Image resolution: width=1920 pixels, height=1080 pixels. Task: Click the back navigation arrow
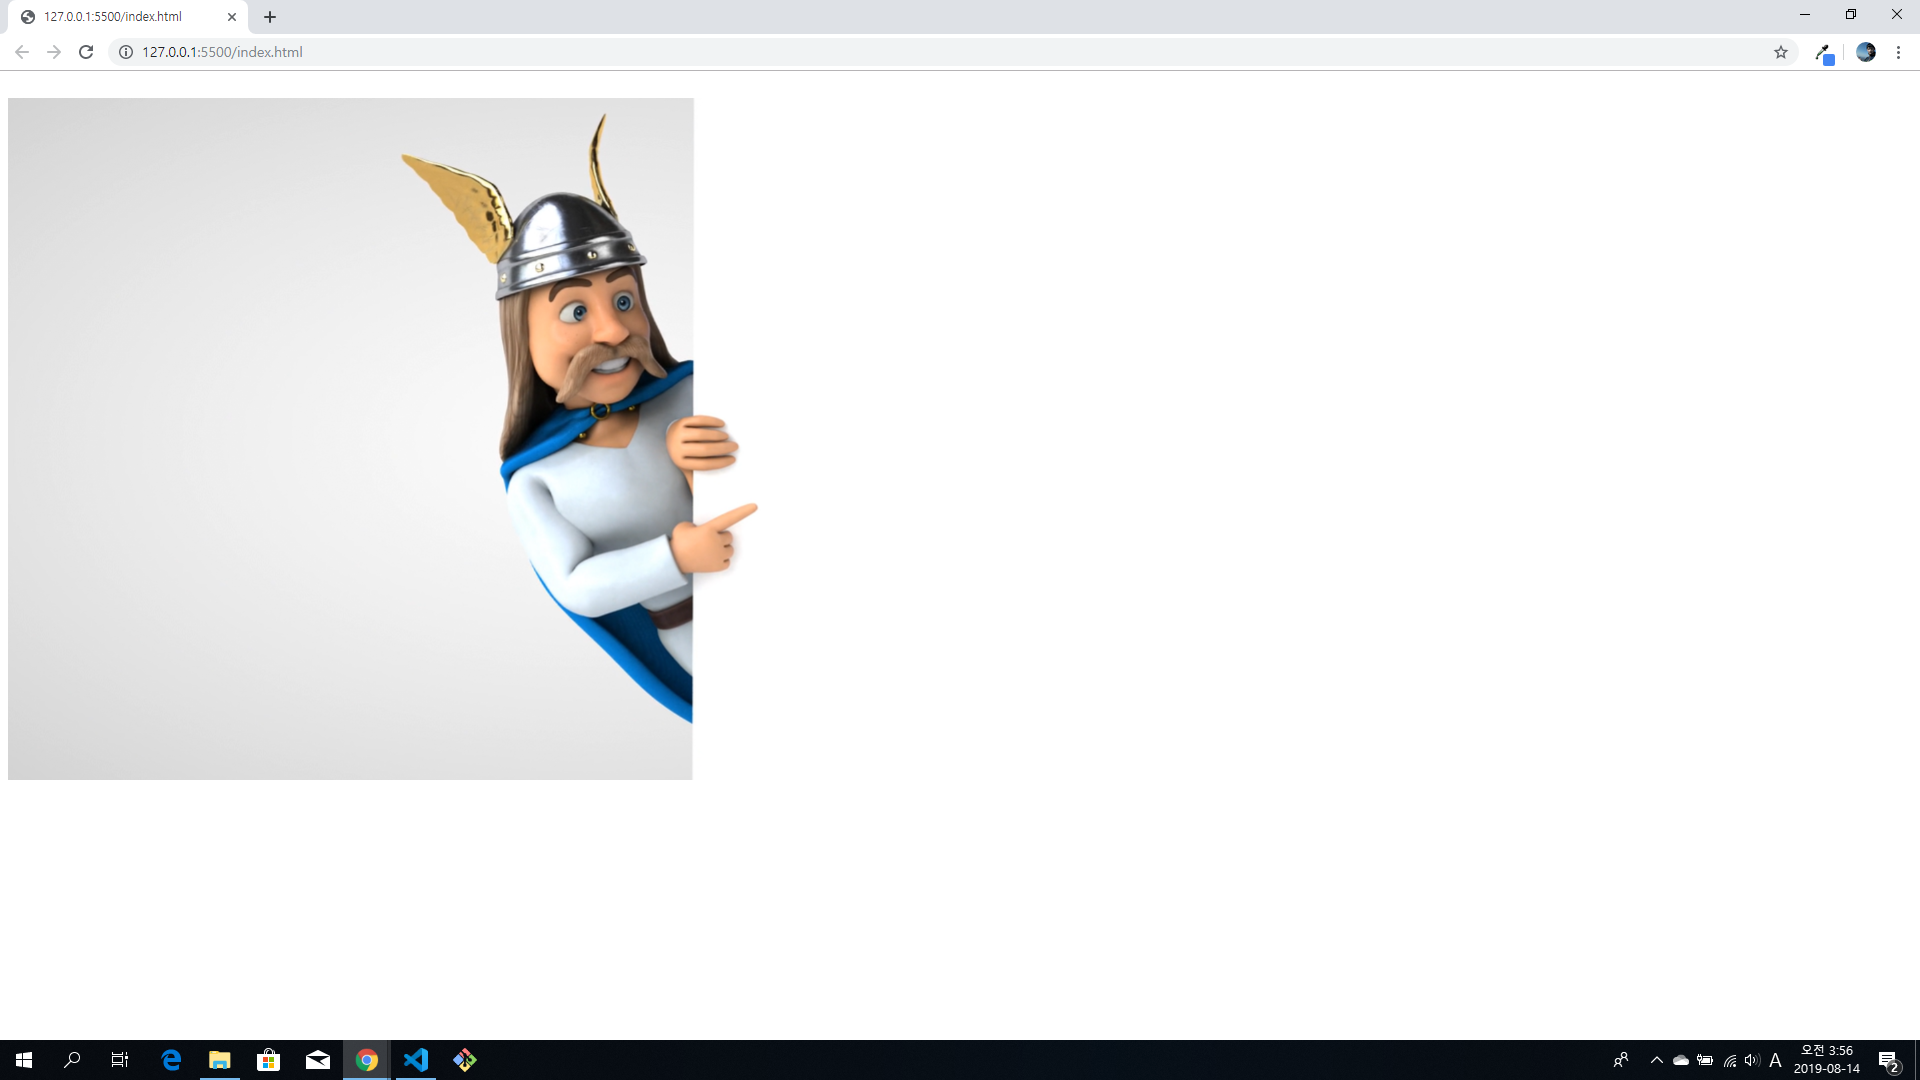(22, 52)
